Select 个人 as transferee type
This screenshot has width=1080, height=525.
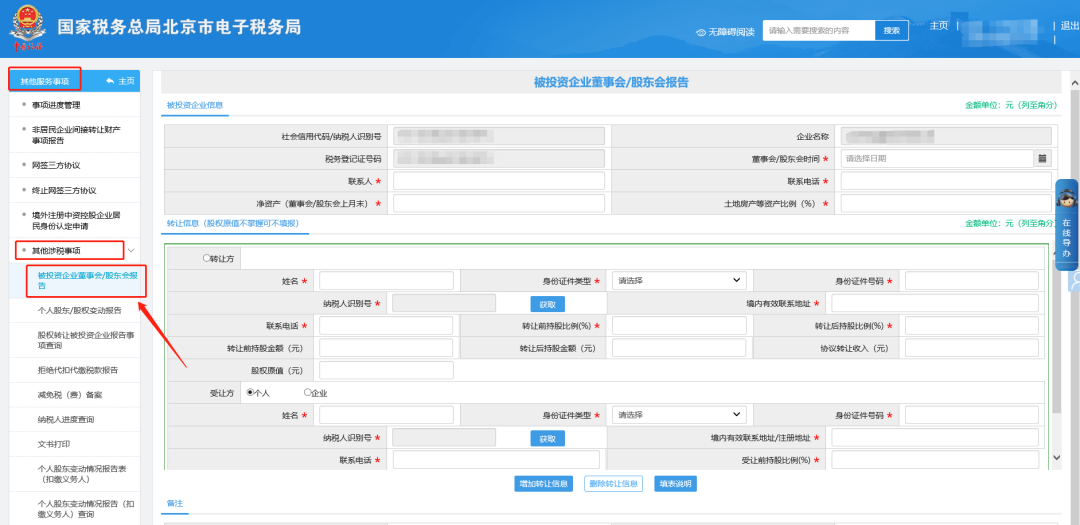click(248, 393)
